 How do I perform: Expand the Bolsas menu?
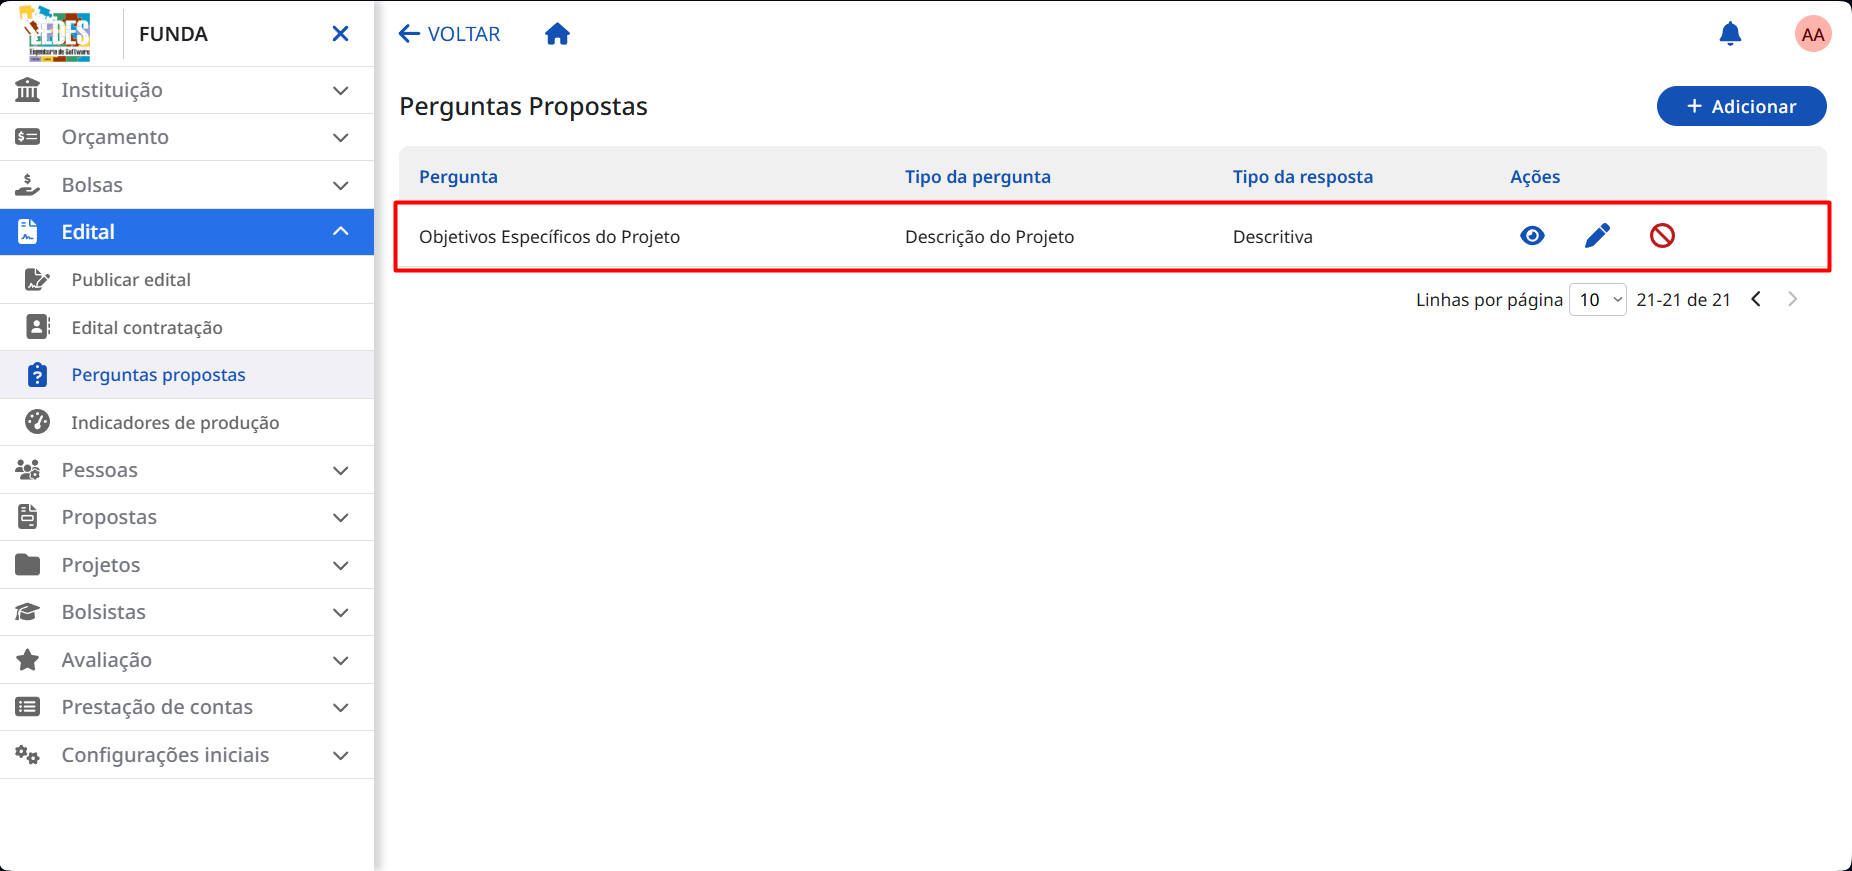[x=187, y=185]
